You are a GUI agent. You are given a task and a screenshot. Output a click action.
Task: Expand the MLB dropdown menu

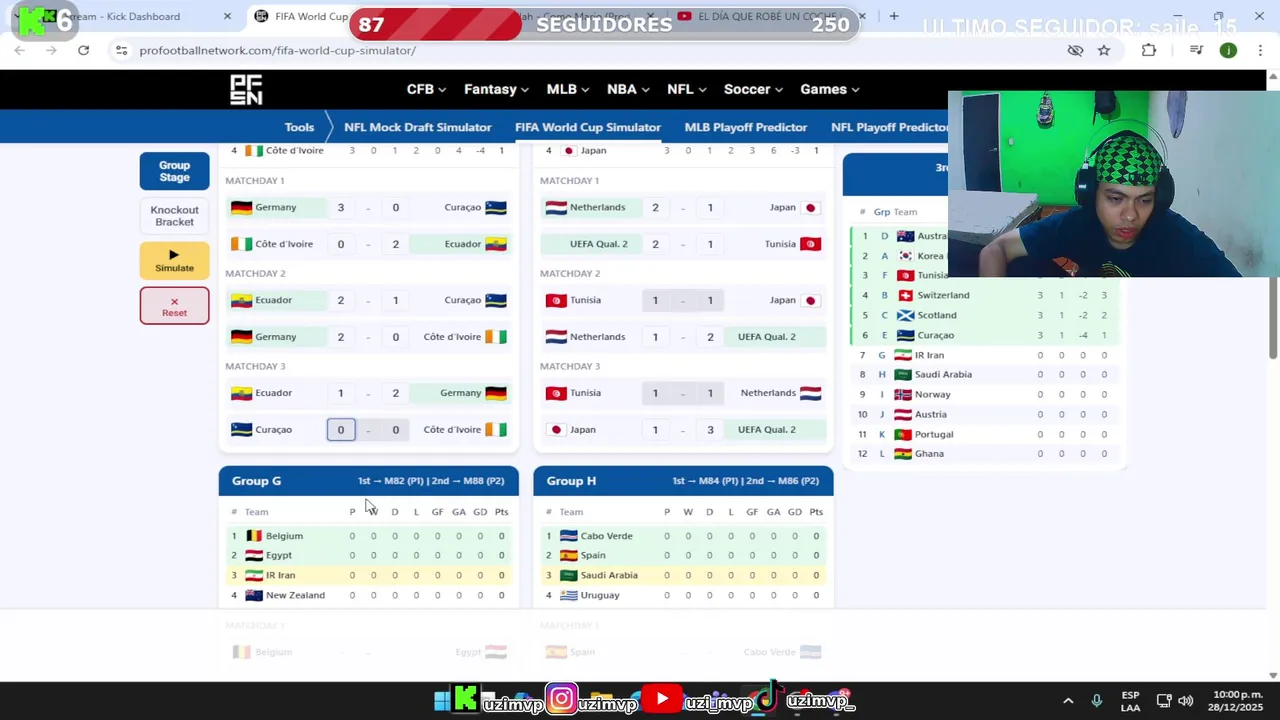[x=567, y=89]
